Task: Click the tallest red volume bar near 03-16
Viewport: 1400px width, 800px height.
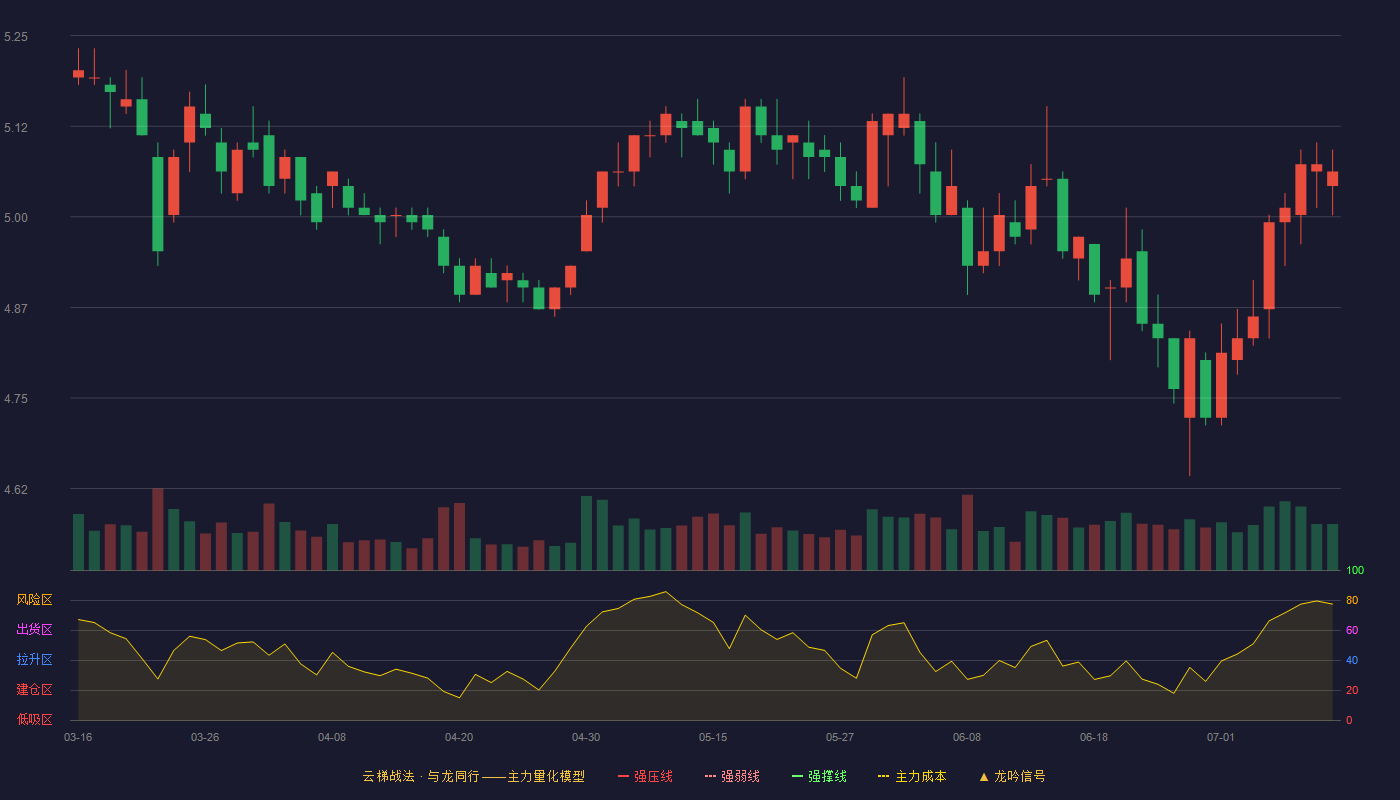Action: (158, 529)
